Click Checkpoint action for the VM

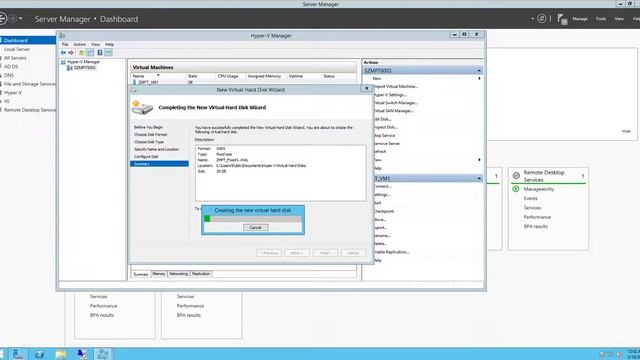pyautogui.click(x=384, y=211)
